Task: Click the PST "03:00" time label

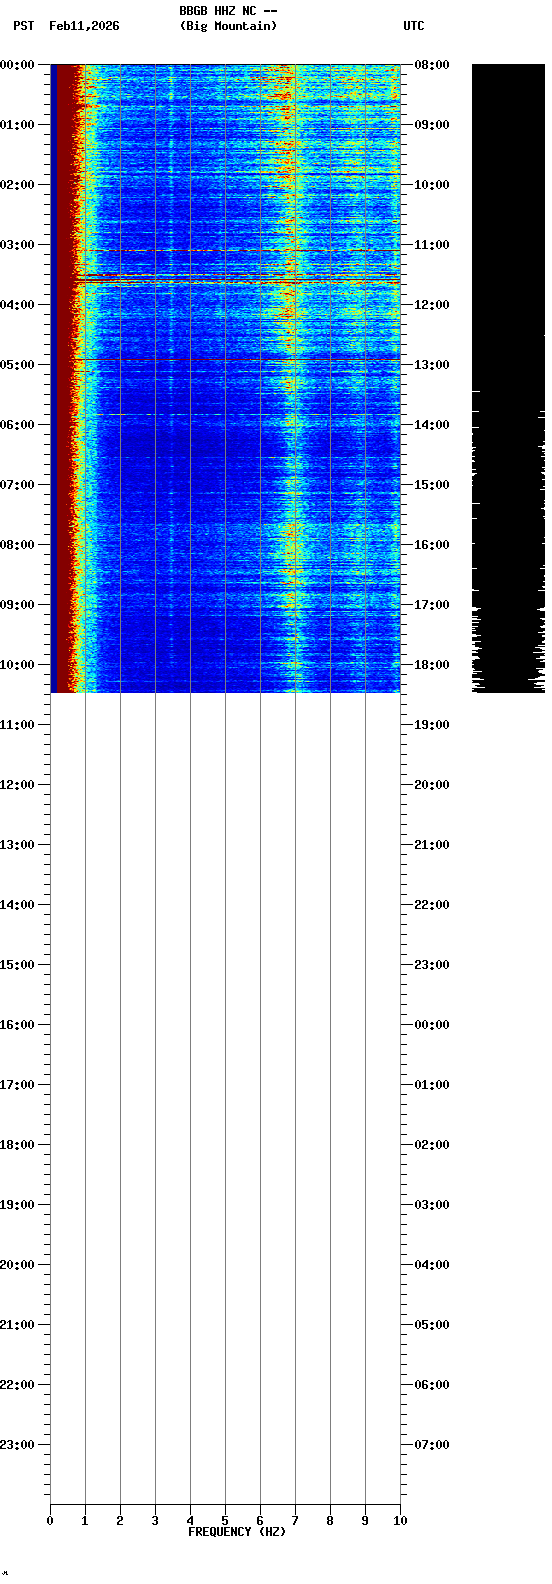Action: click(x=17, y=245)
